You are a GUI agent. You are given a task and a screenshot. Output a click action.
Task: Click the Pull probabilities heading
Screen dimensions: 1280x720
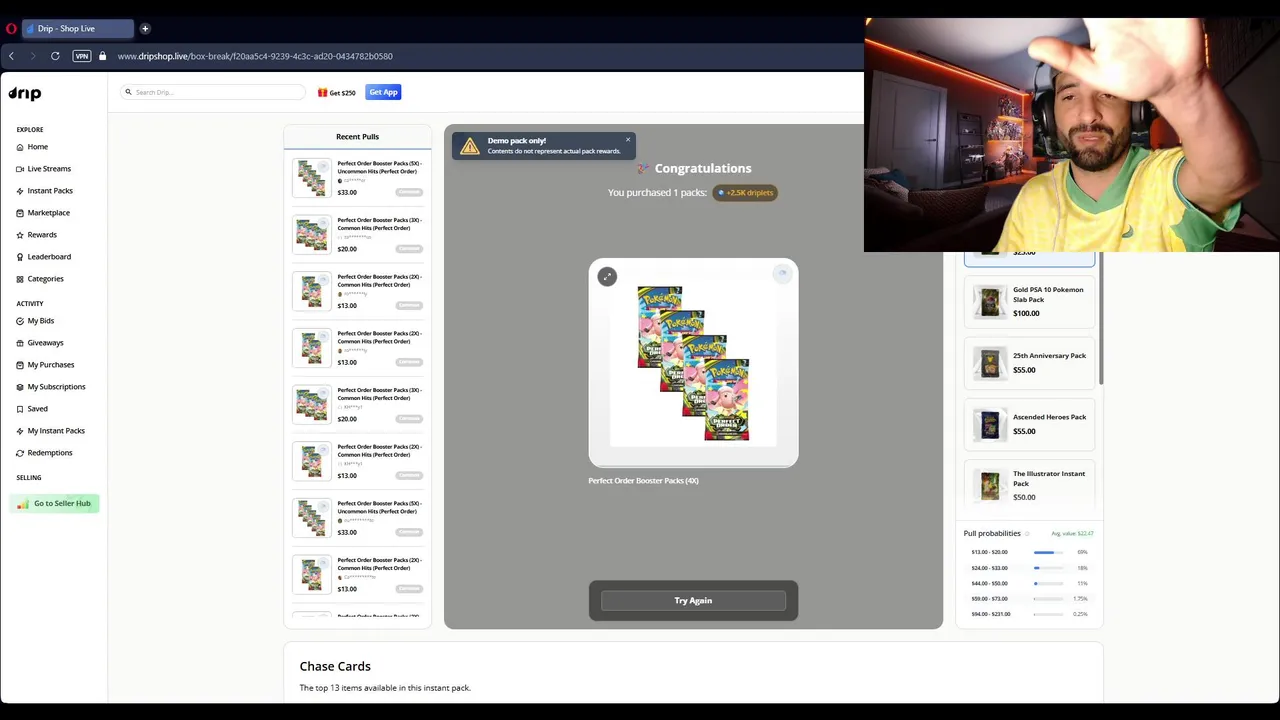tap(992, 534)
